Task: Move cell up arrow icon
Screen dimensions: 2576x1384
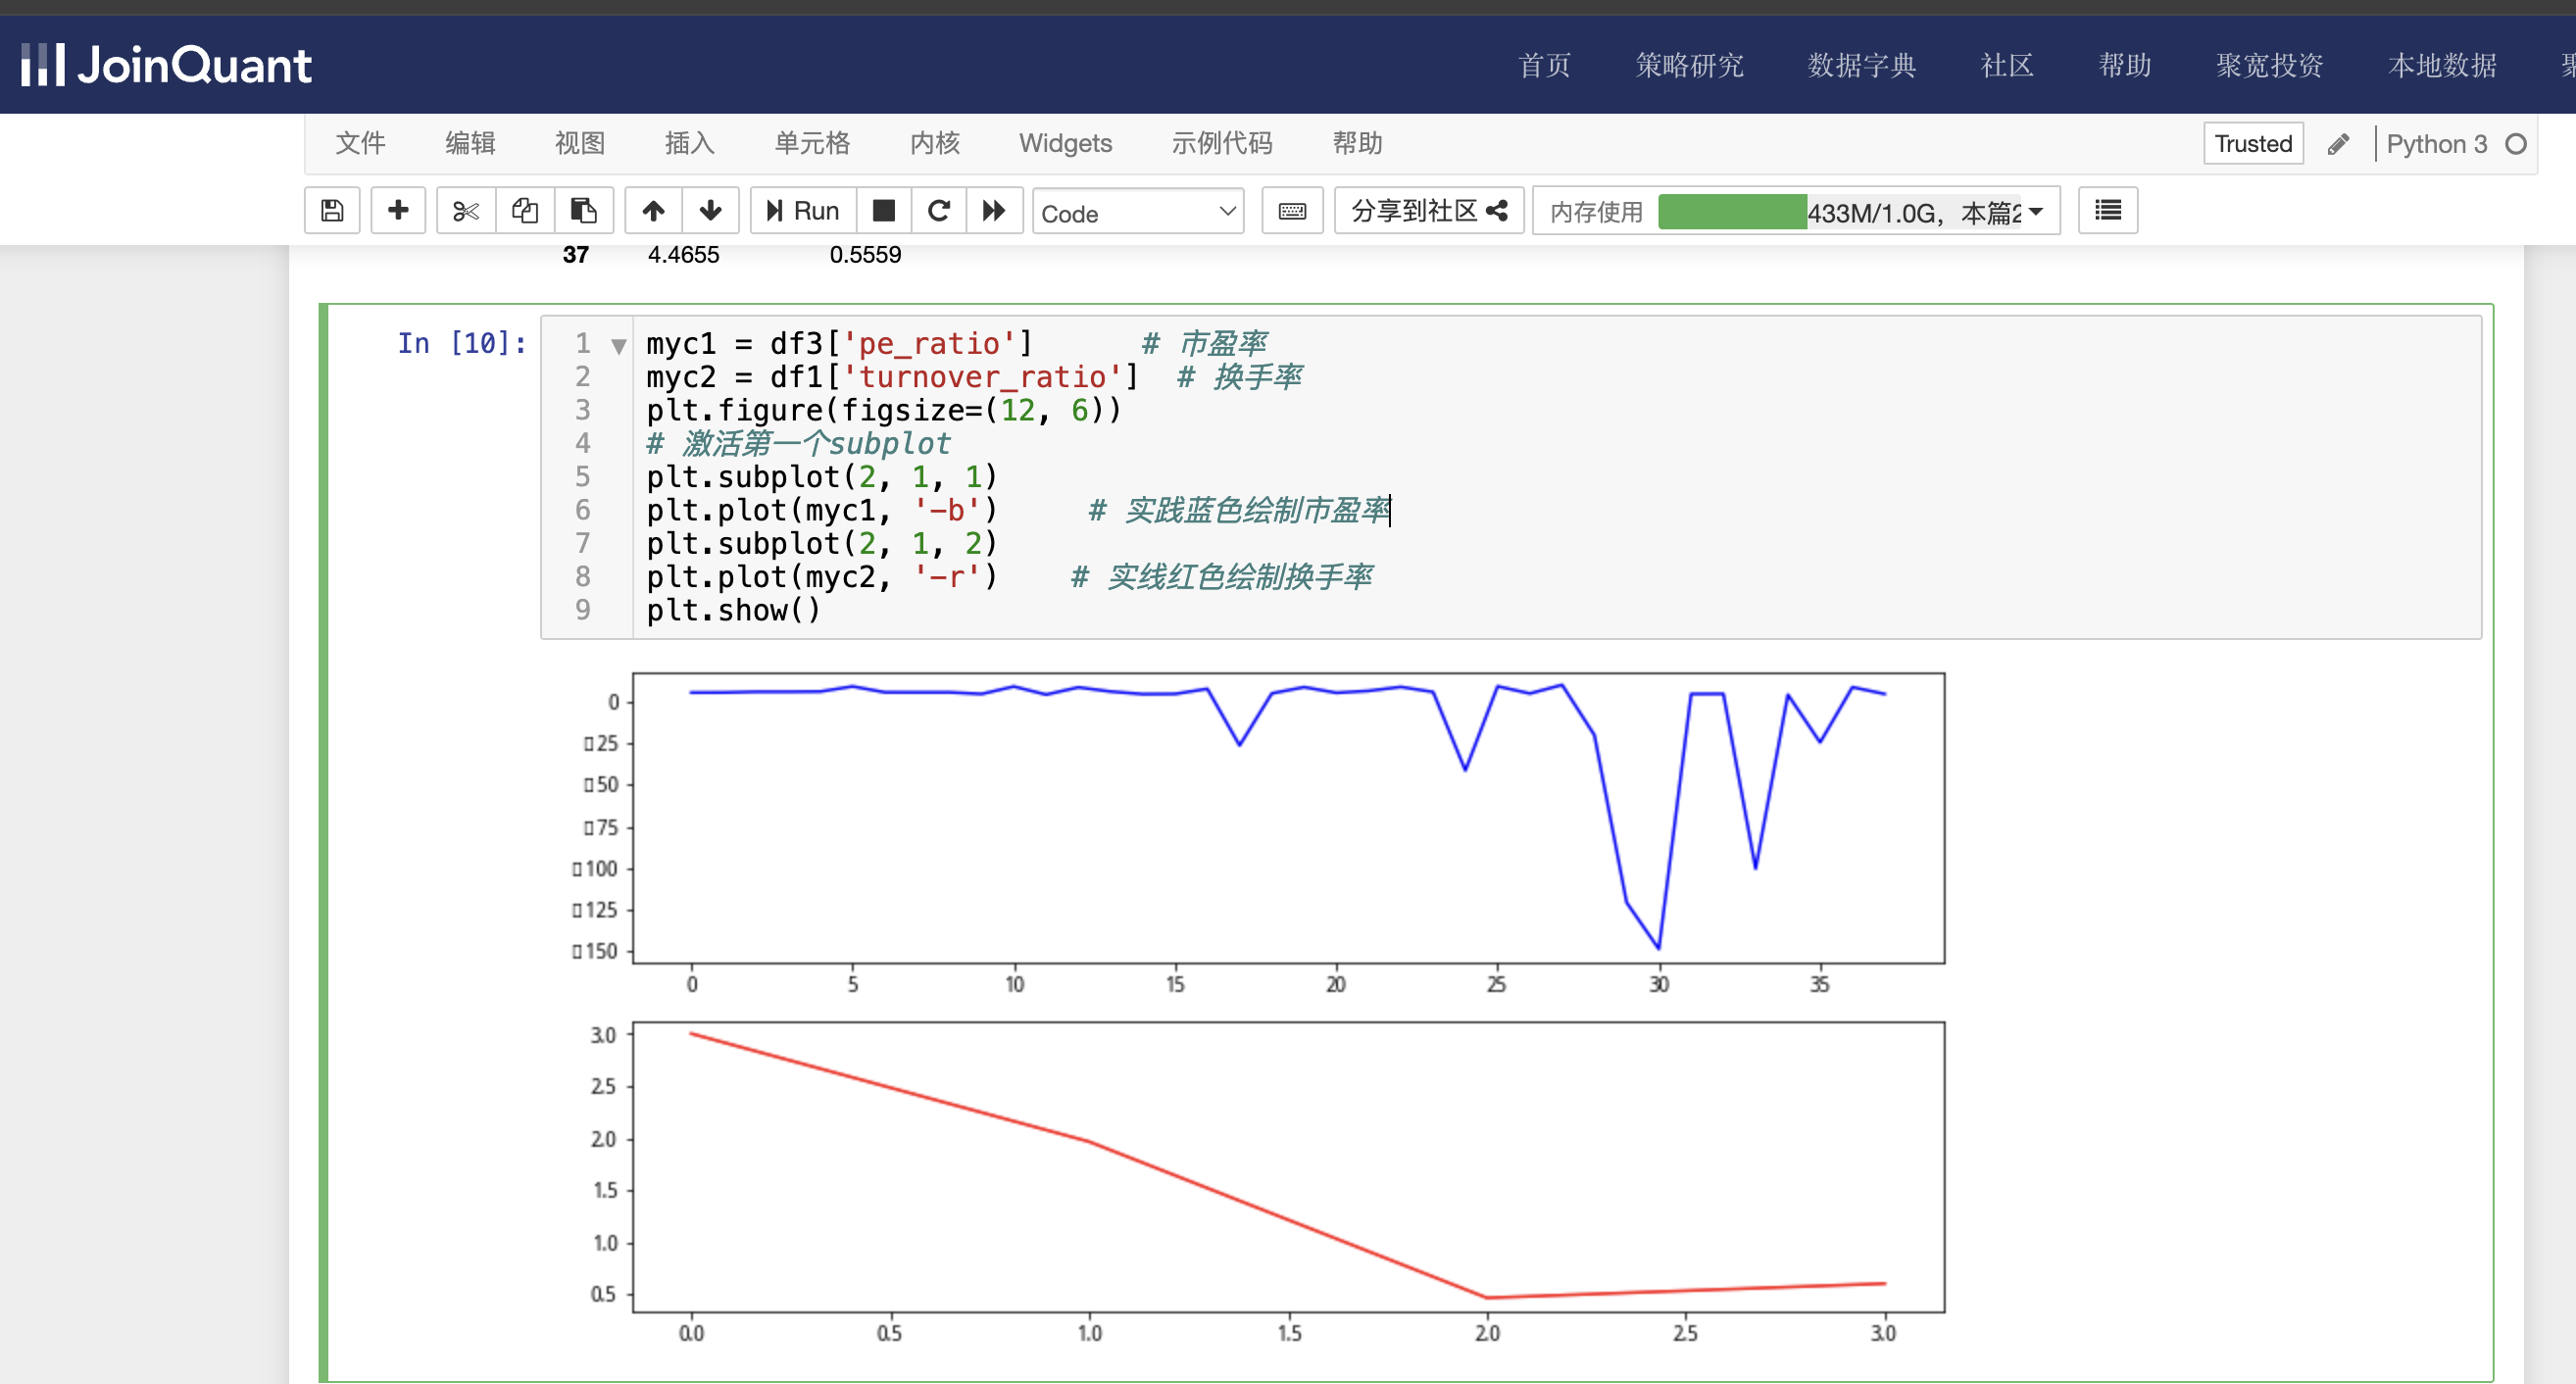Action: pos(654,211)
